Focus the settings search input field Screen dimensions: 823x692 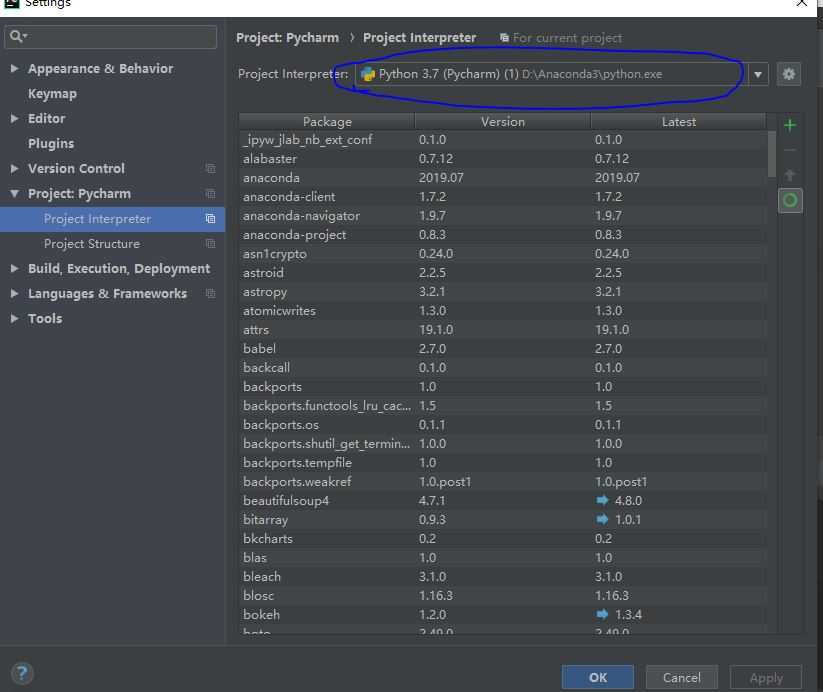110,37
